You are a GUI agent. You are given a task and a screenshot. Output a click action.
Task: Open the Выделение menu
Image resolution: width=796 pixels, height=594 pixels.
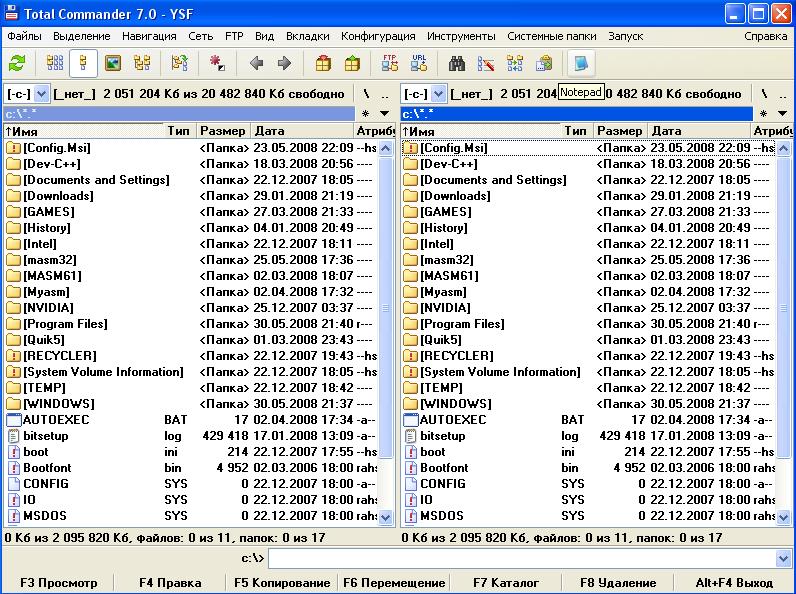pos(81,36)
